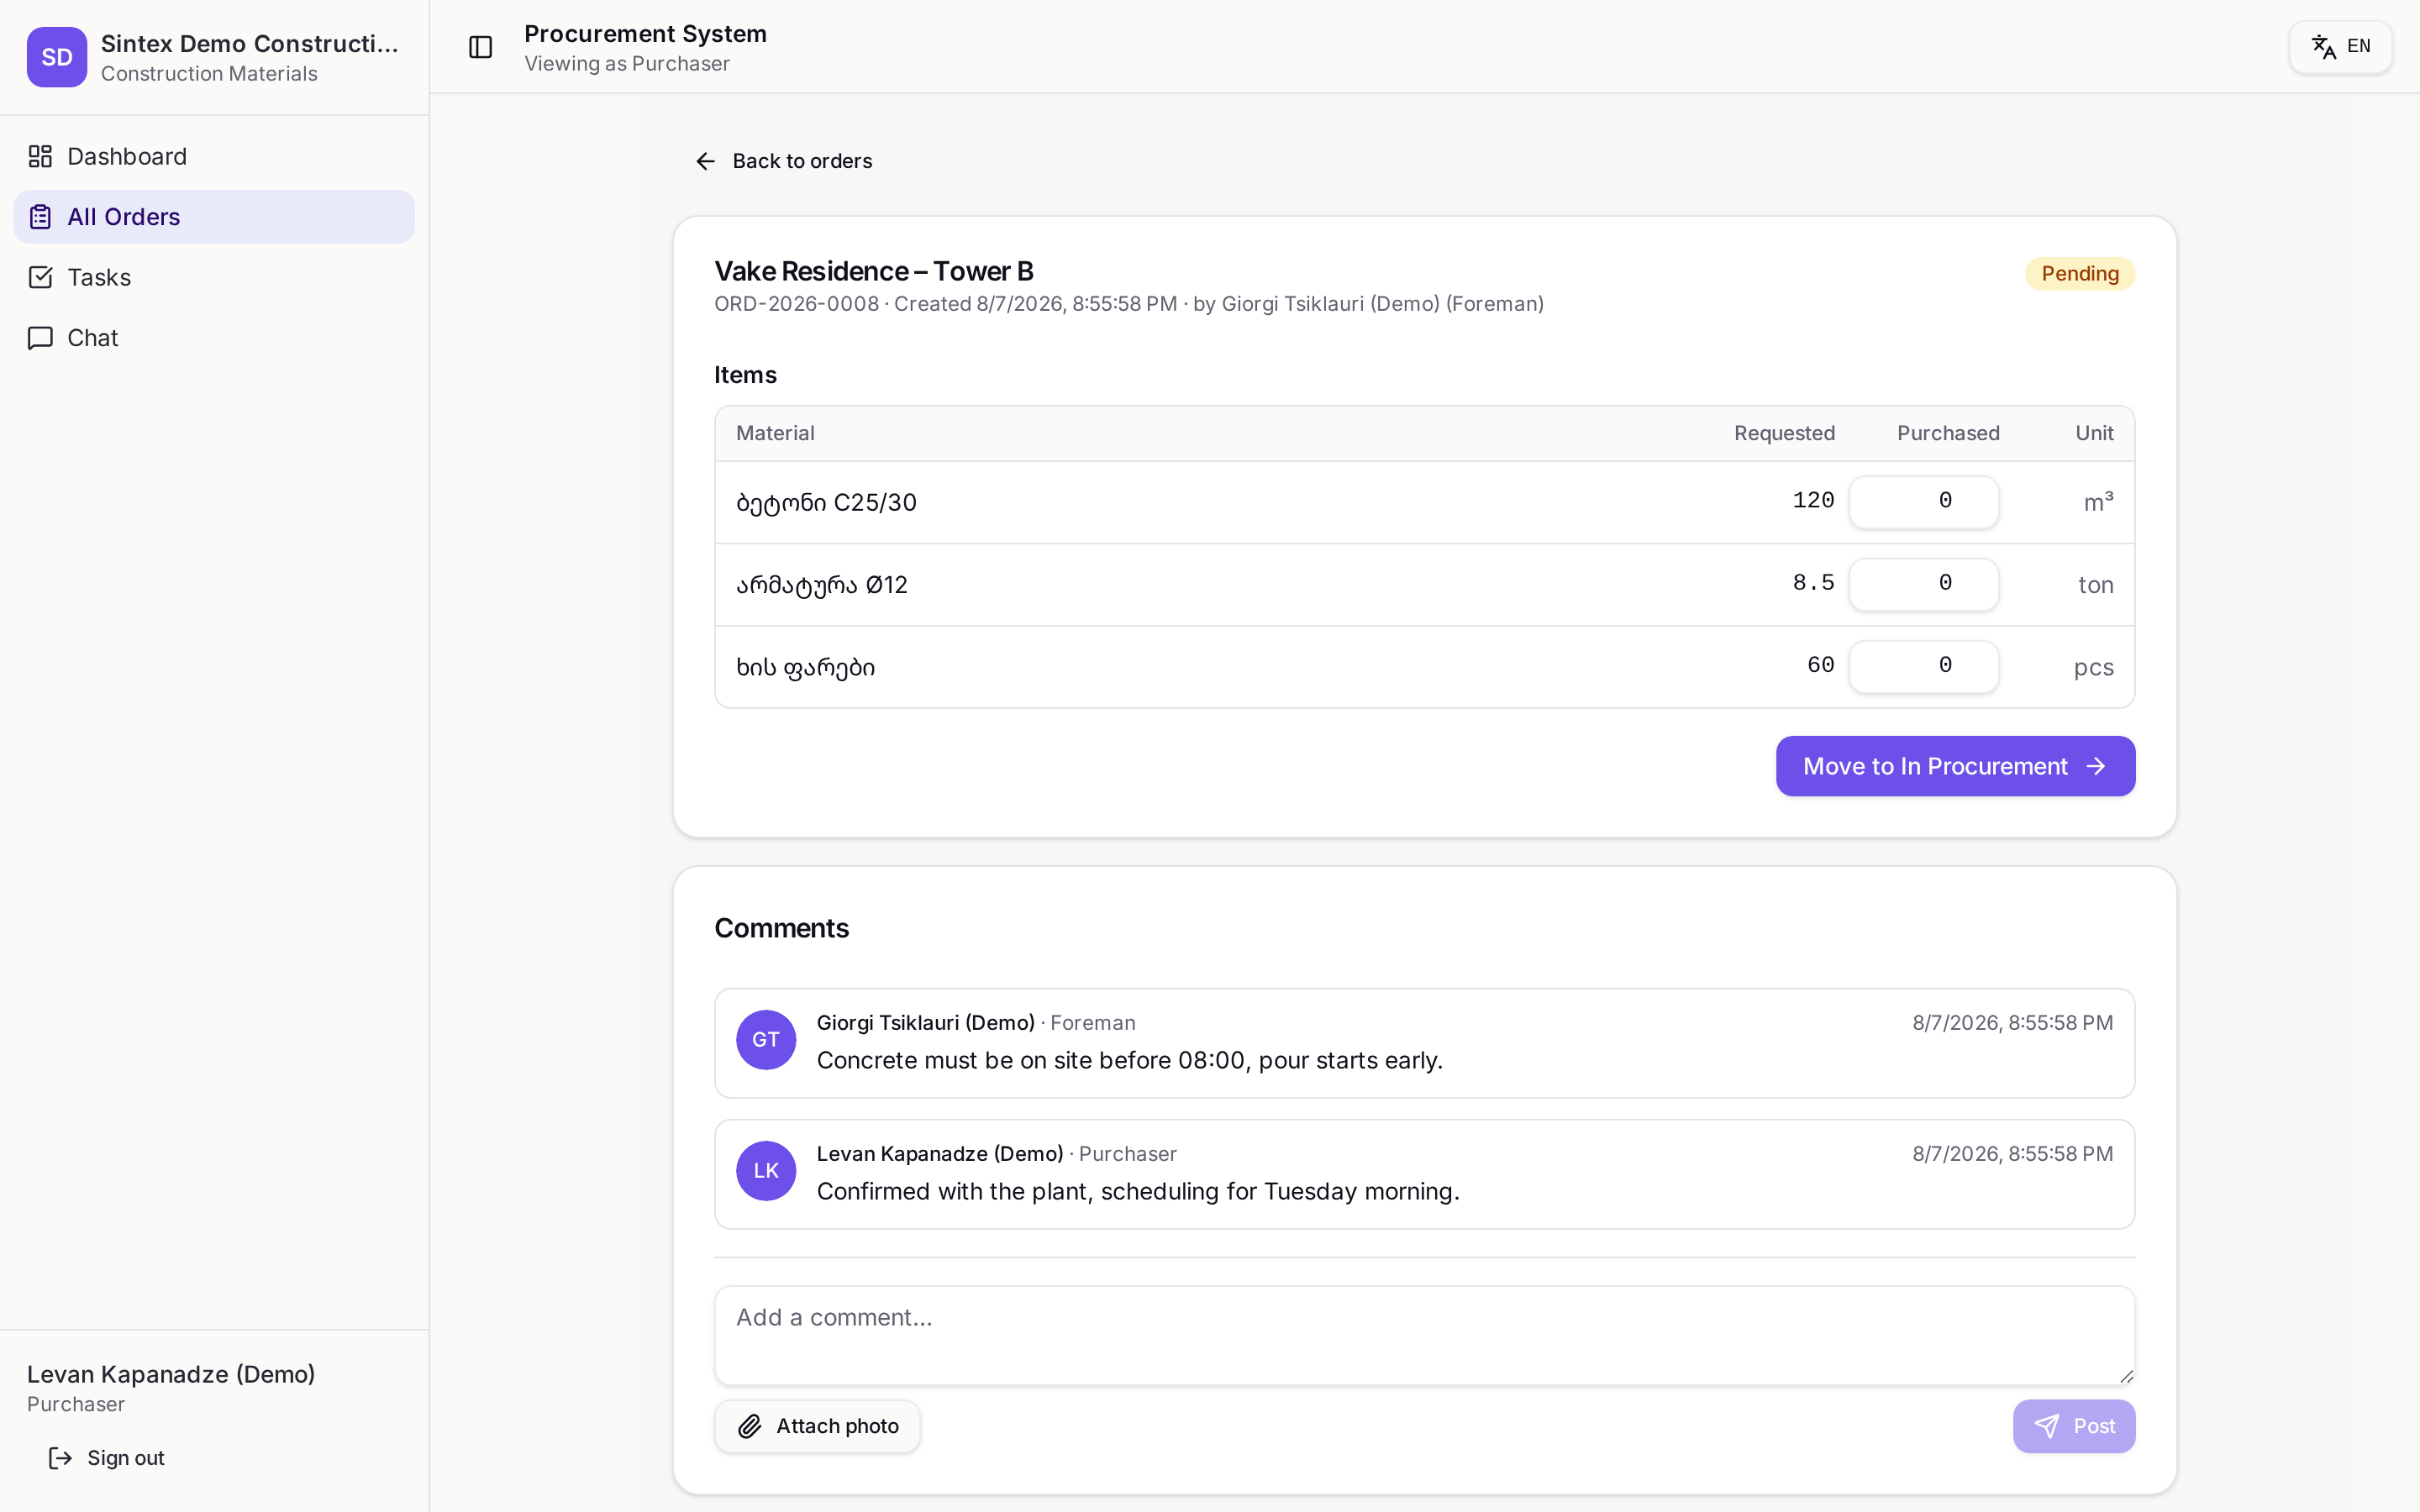2420x1512 pixels.
Task: Click Giorgi's comment about concrete
Action: click(1129, 1060)
